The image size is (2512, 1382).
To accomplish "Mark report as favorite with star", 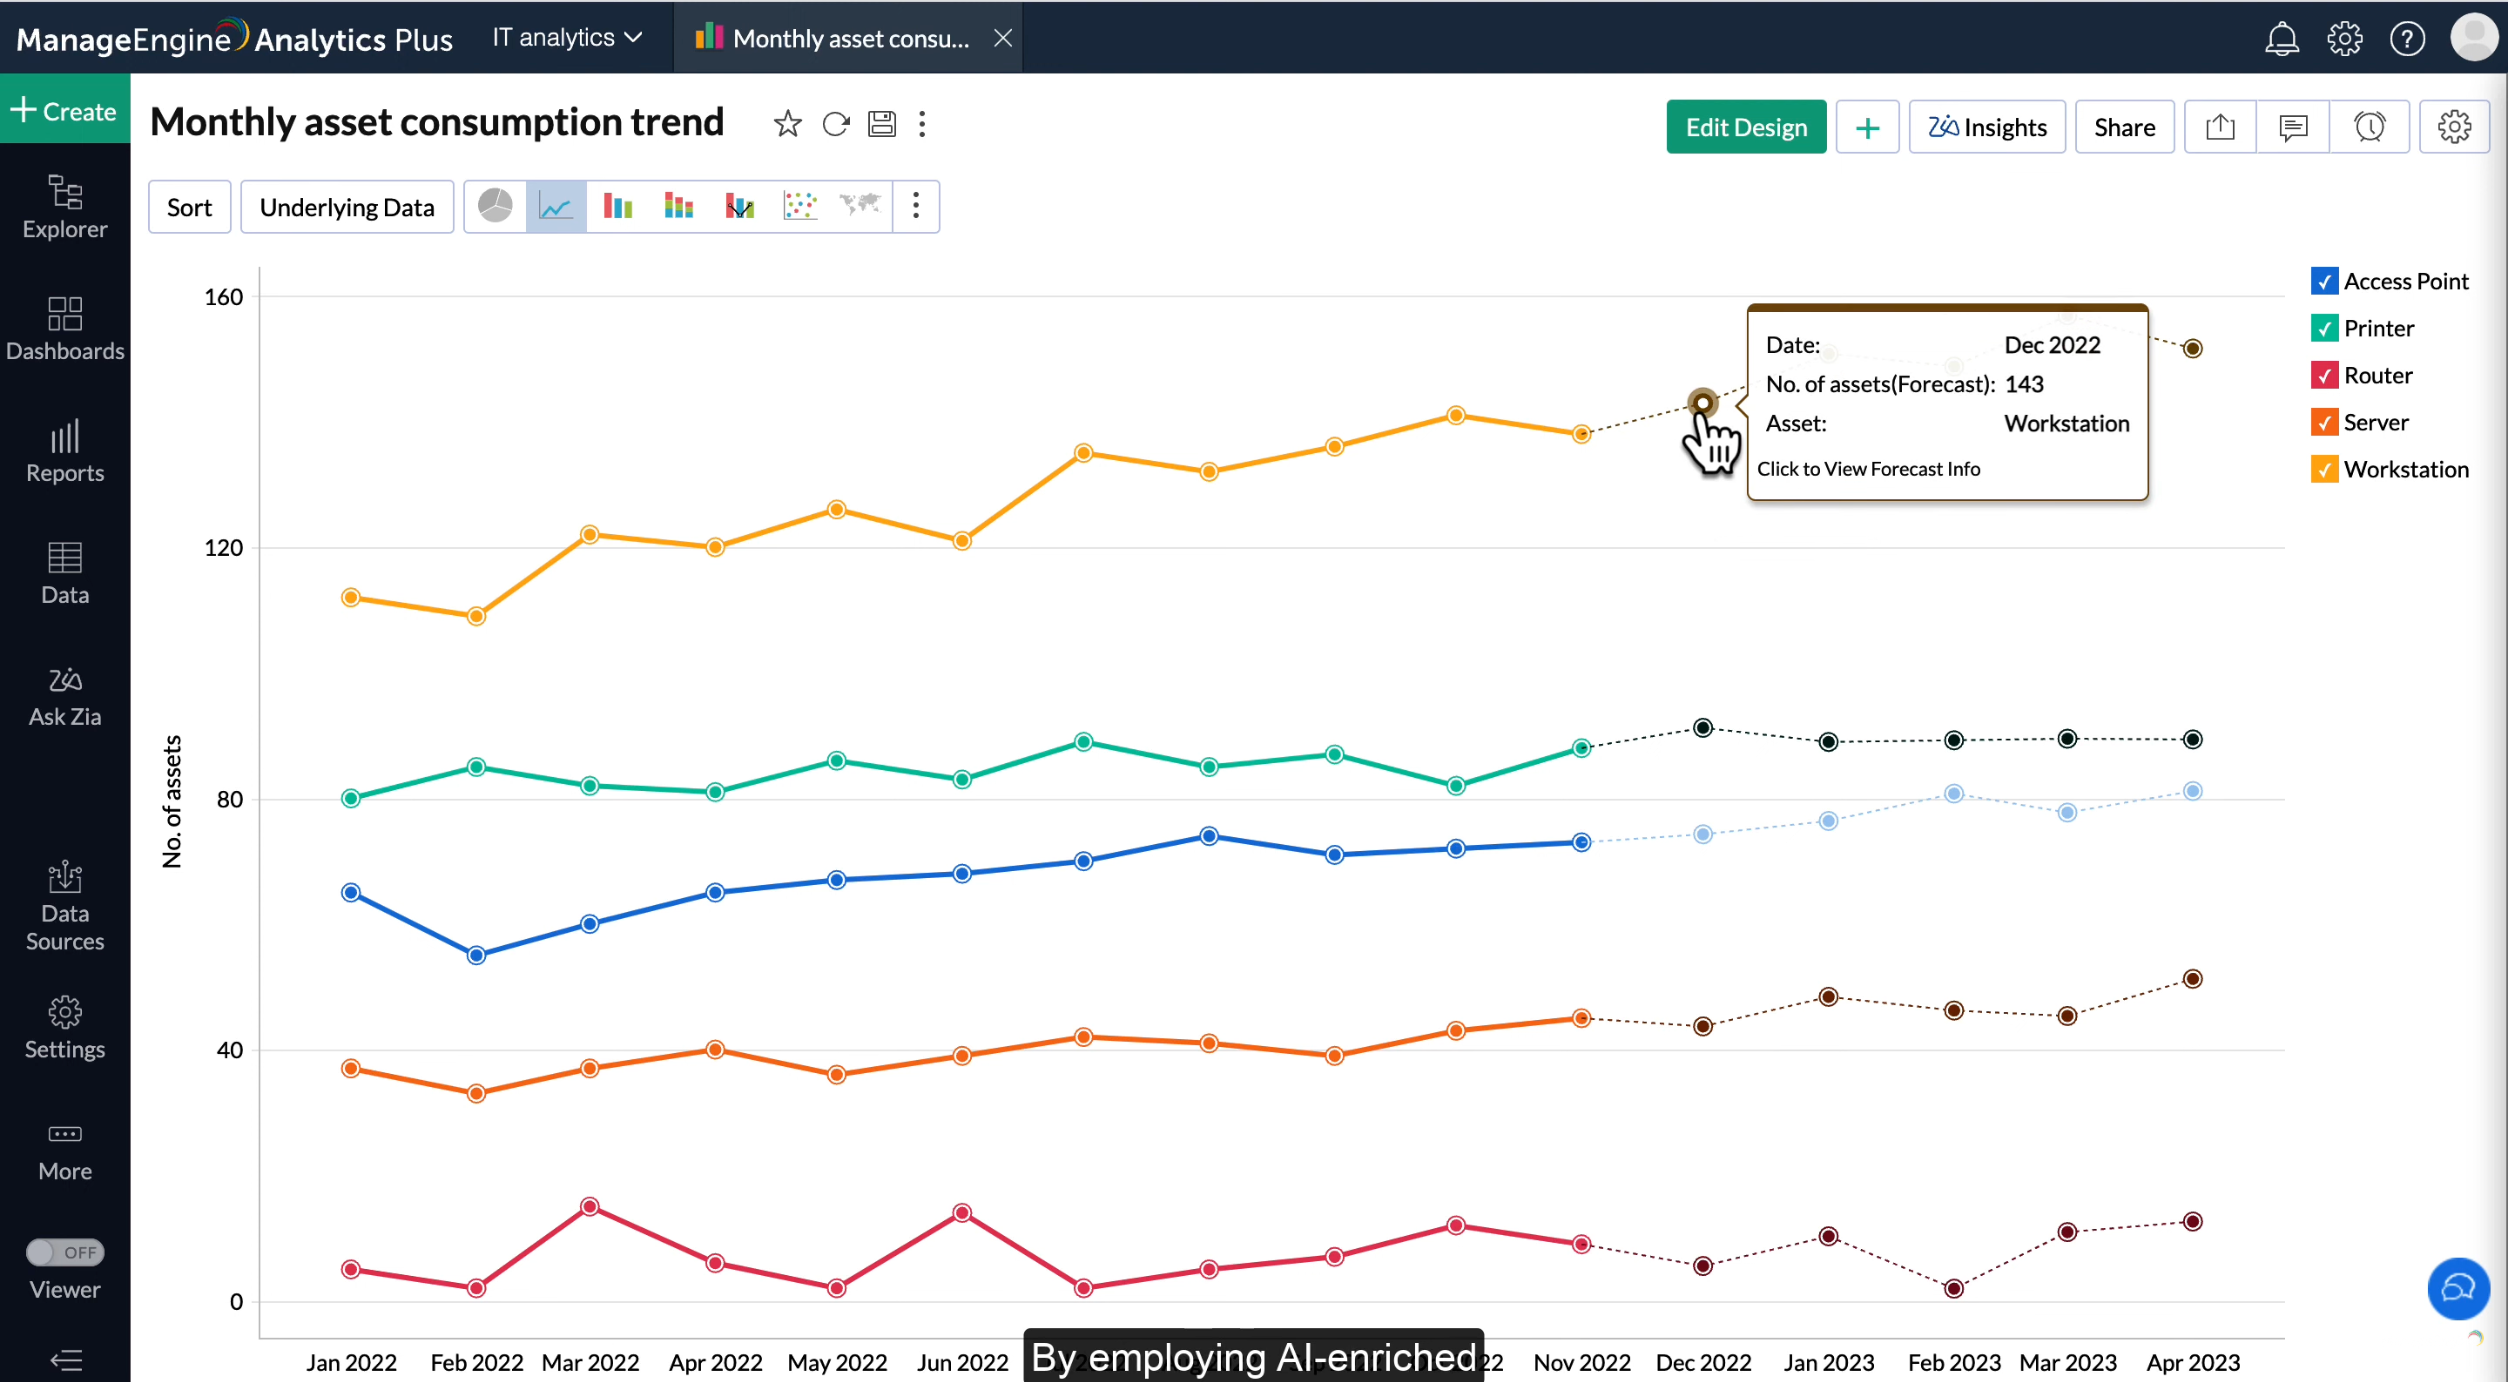I will pos(788,124).
